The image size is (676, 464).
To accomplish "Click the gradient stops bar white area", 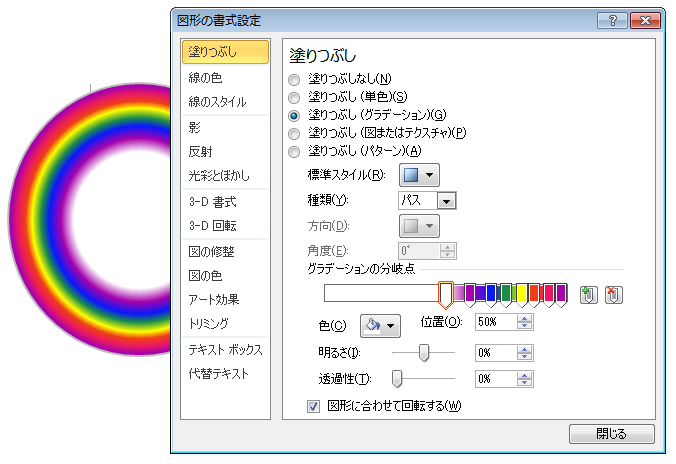I will [382, 293].
